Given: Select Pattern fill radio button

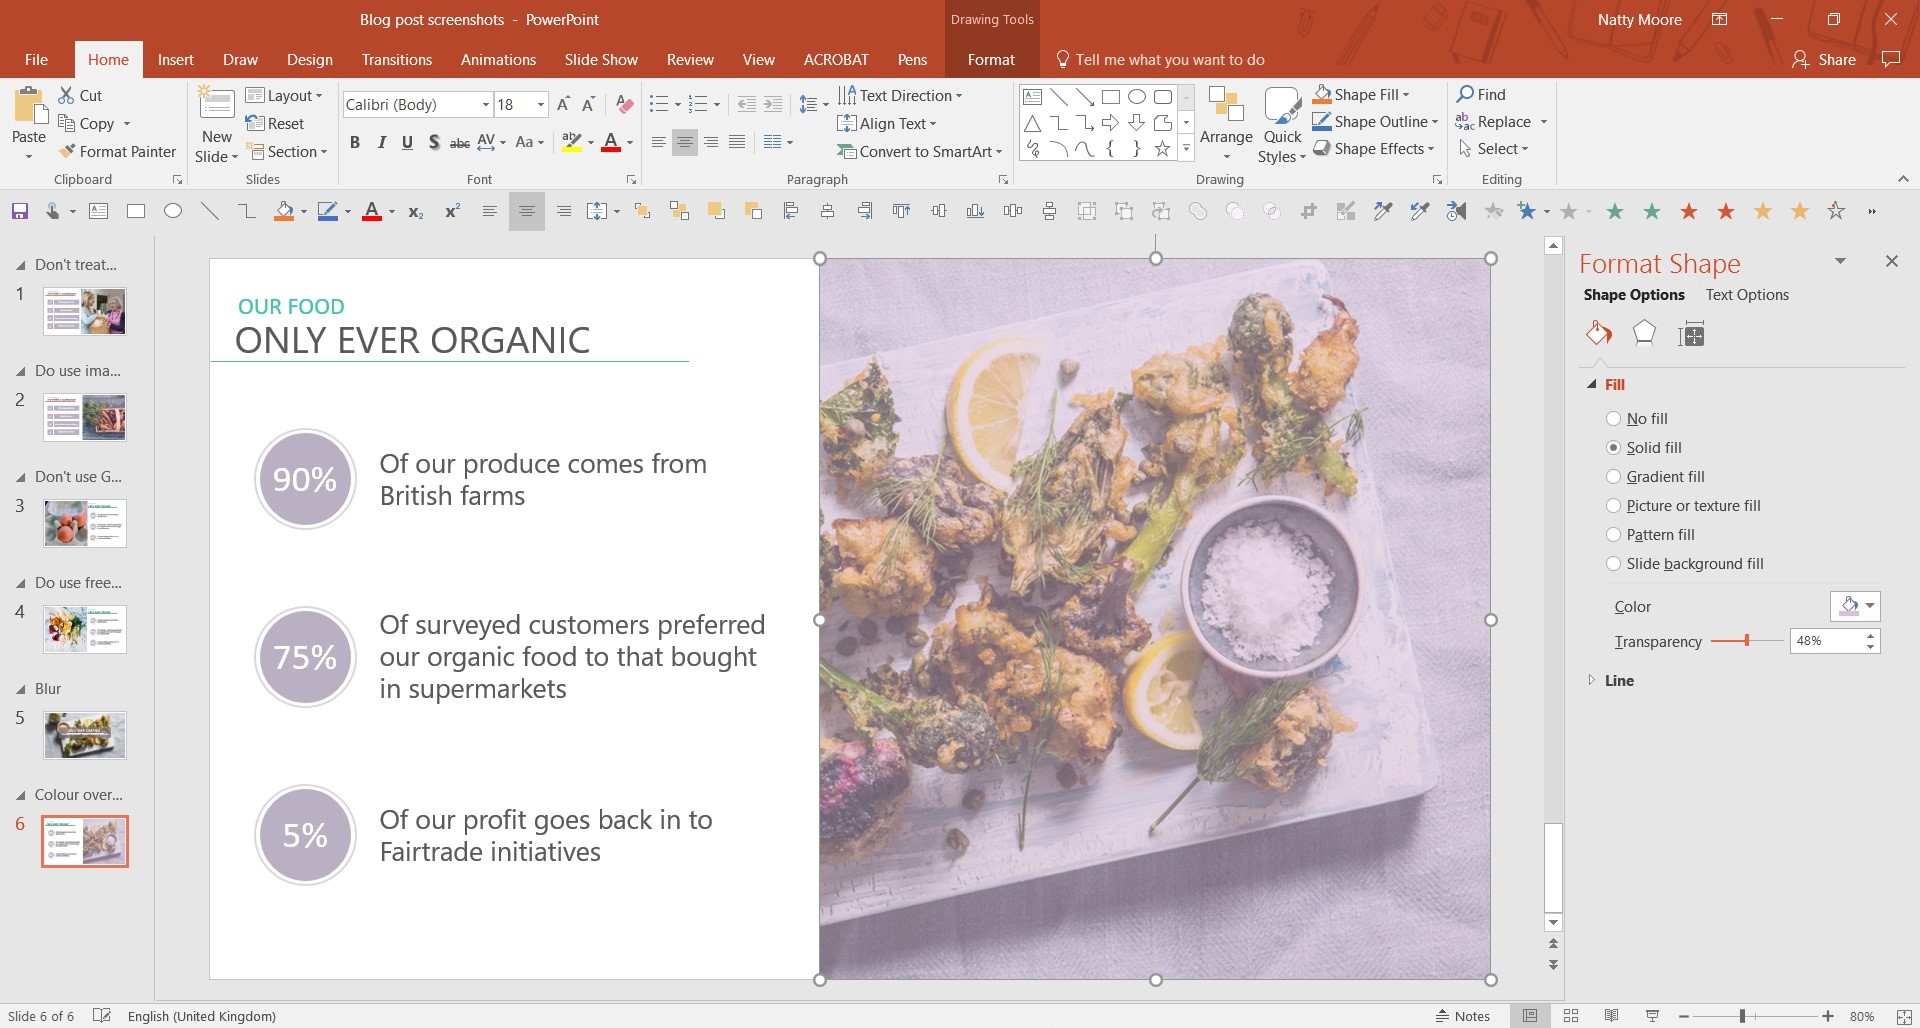Looking at the screenshot, I should pyautogui.click(x=1613, y=535).
